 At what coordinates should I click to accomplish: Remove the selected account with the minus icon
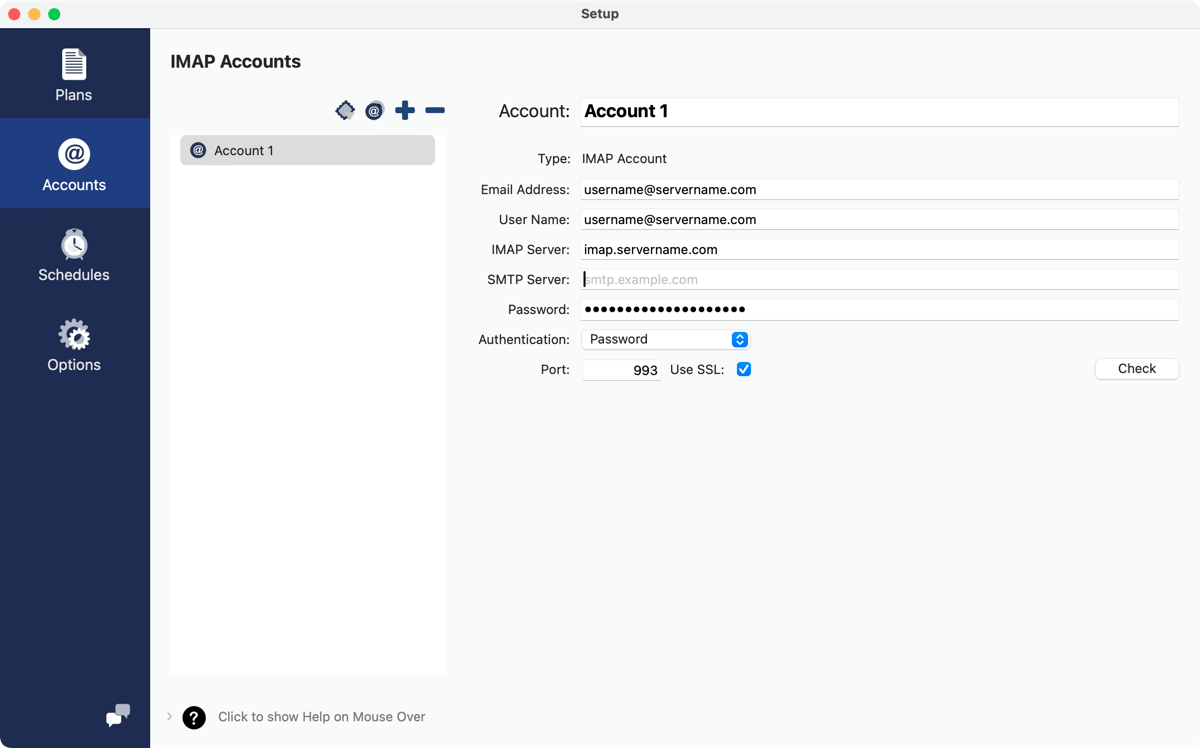434,110
